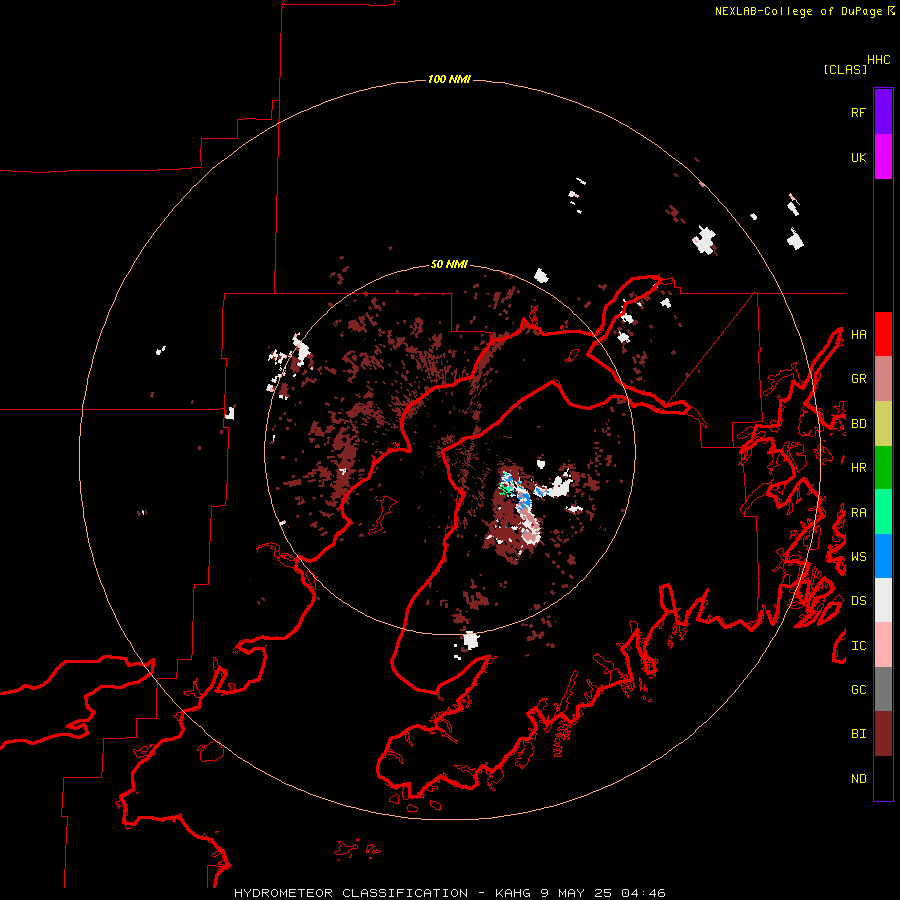Click the ND black legend swatch
The width and height of the screenshot is (900, 900).
(x=883, y=778)
